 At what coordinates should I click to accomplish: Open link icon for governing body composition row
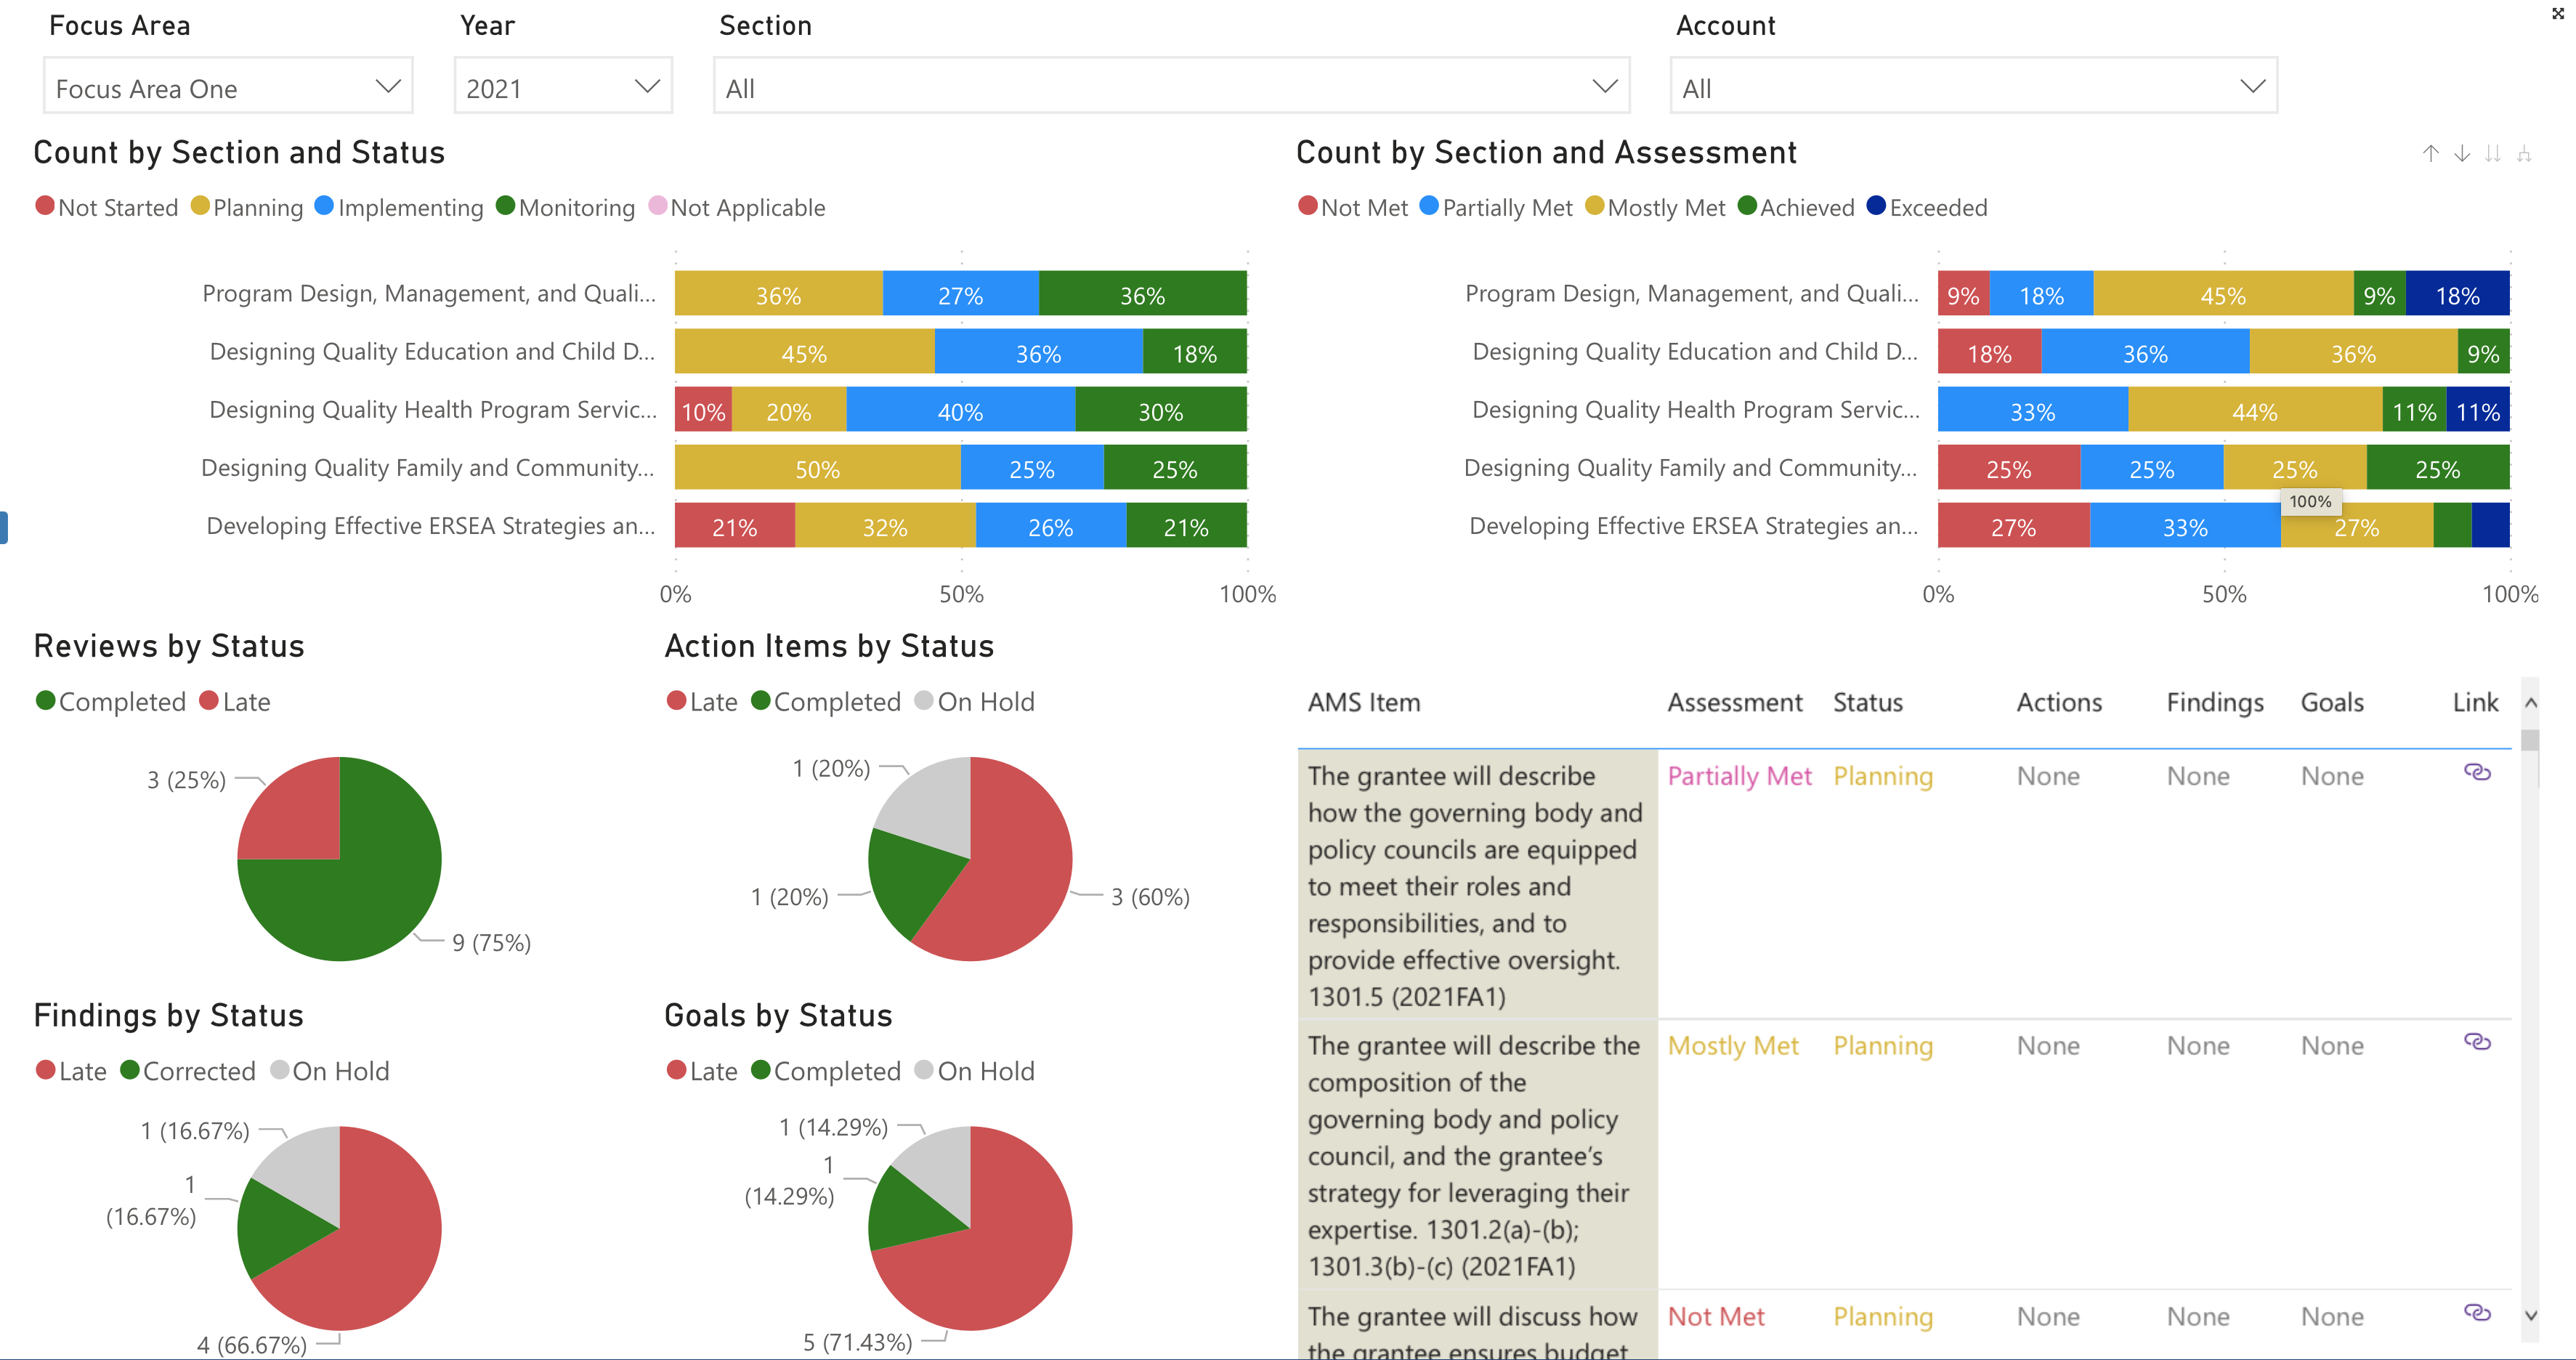point(2477,1042)
